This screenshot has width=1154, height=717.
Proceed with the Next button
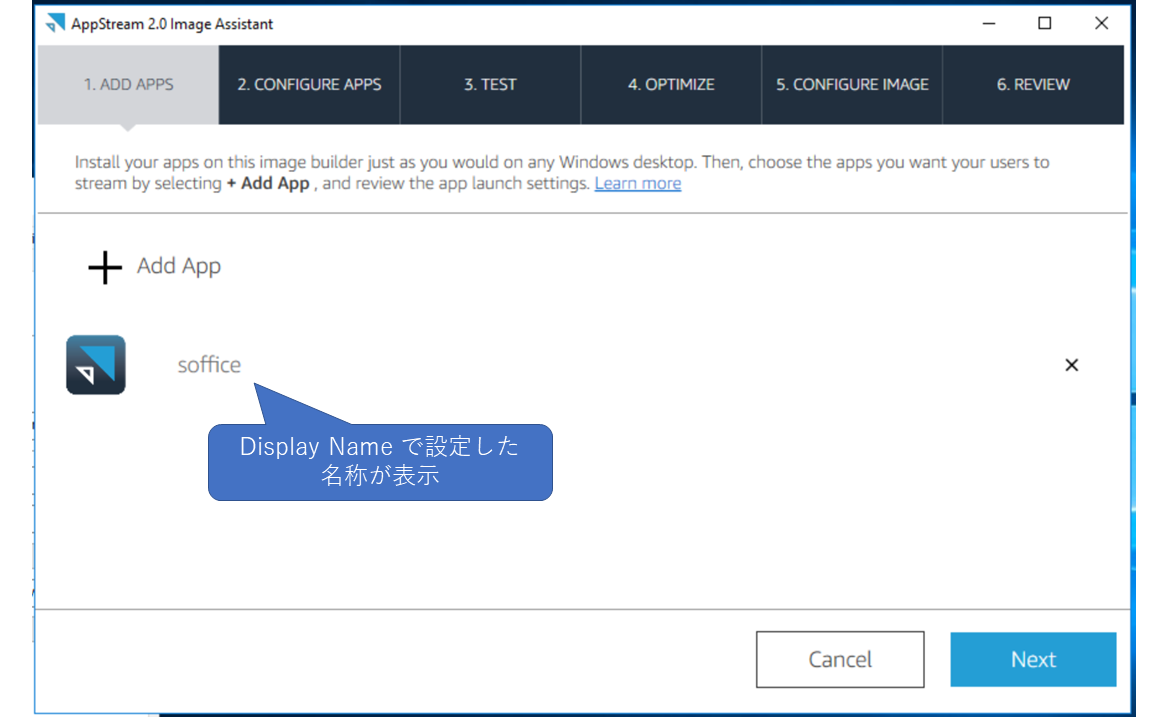pos(1033,660)
